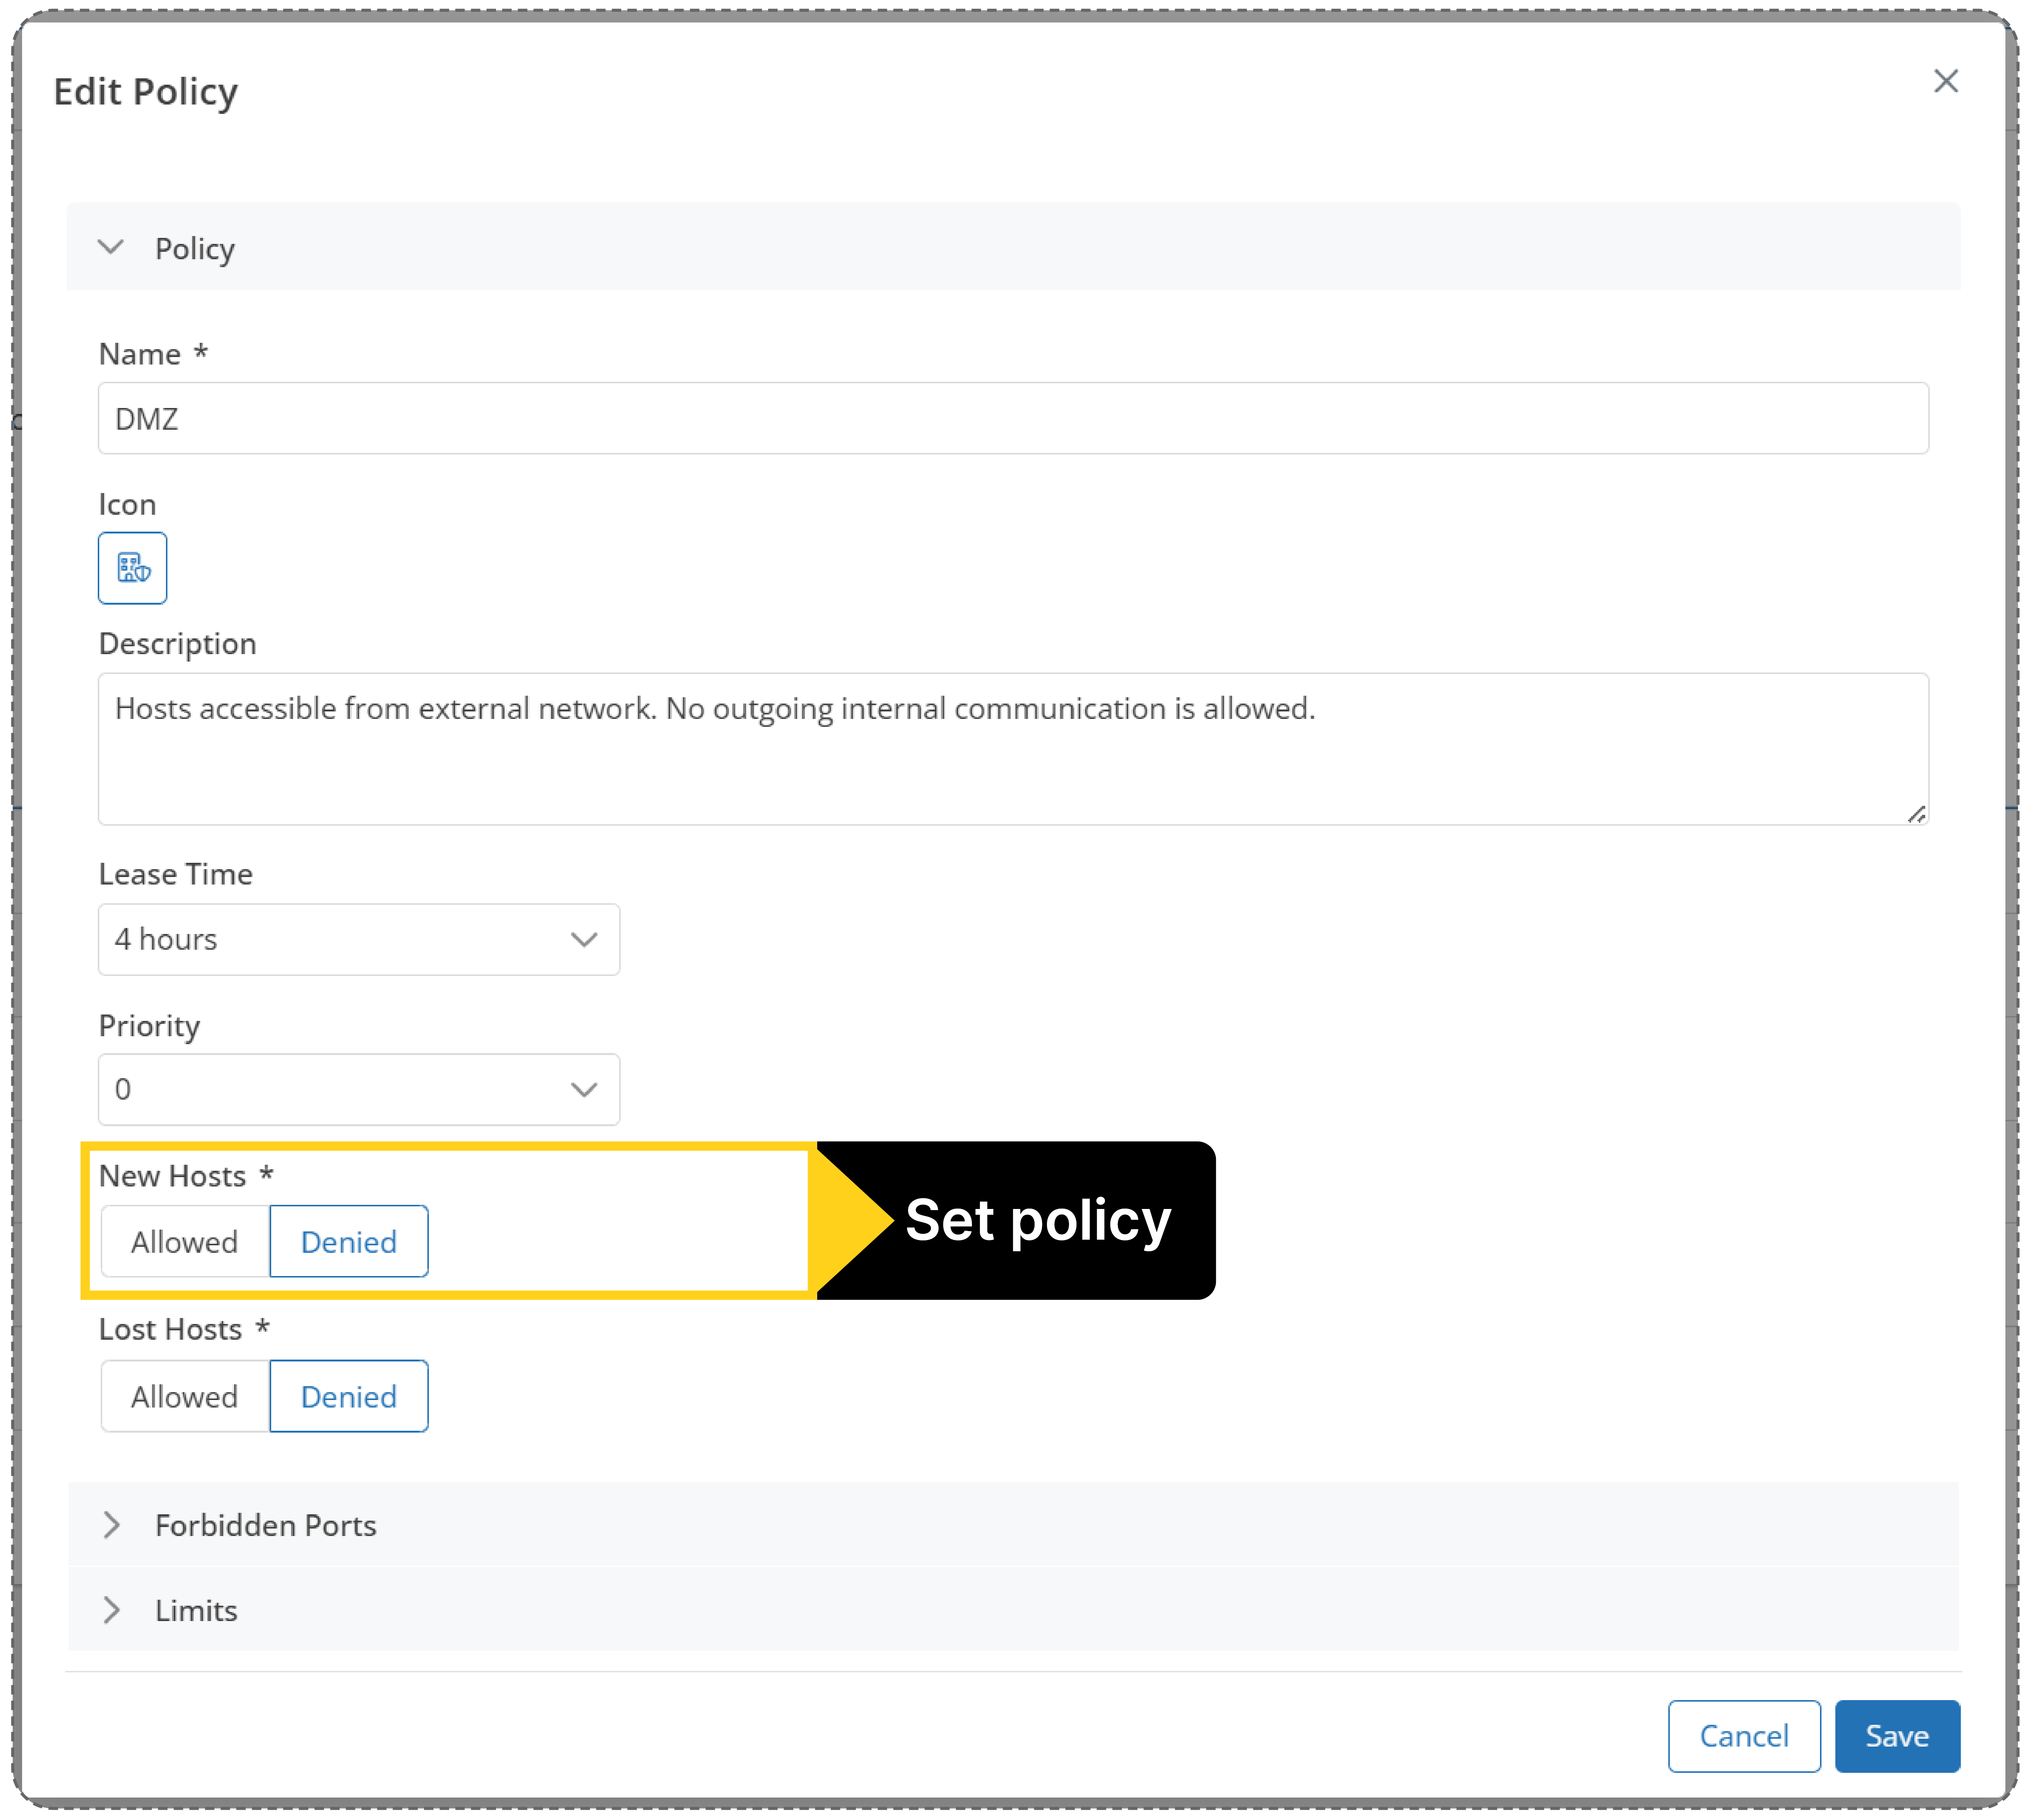Viewport: 2026px width, 1820px height.
Task: Click into the Name input field
Action: [x=1012, y=418]
